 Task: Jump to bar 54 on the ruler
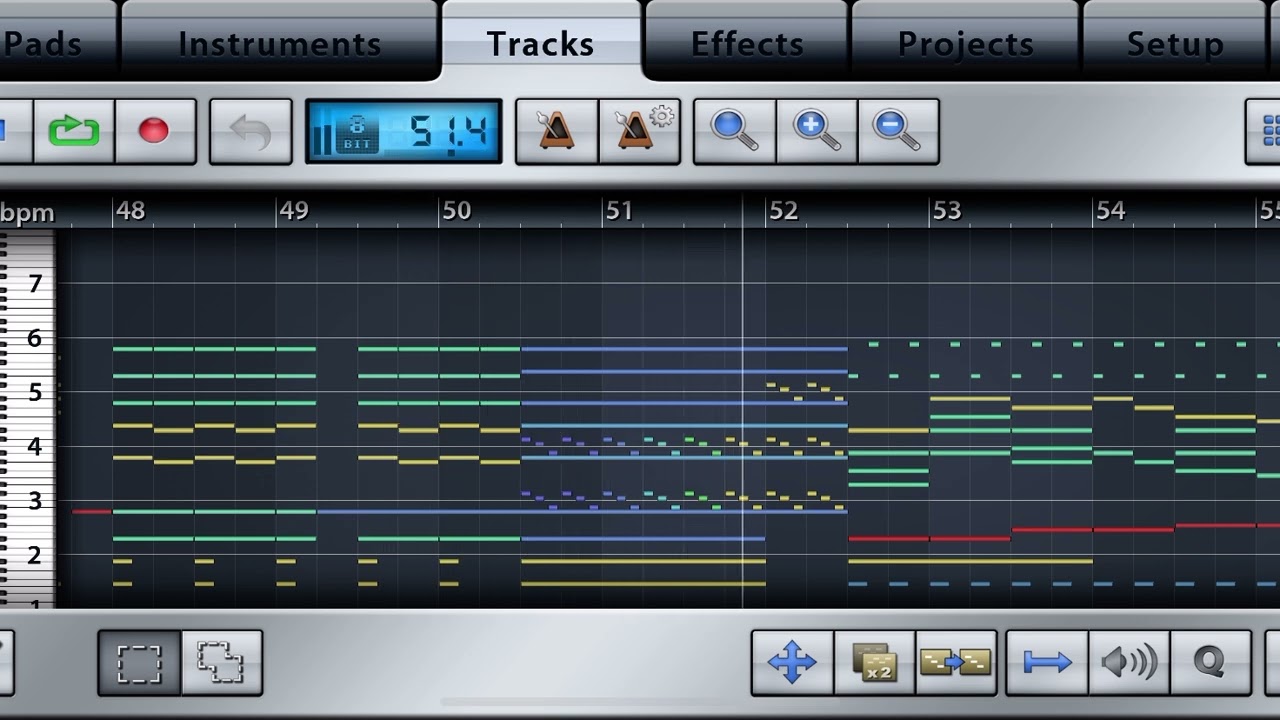(1111, 211)
